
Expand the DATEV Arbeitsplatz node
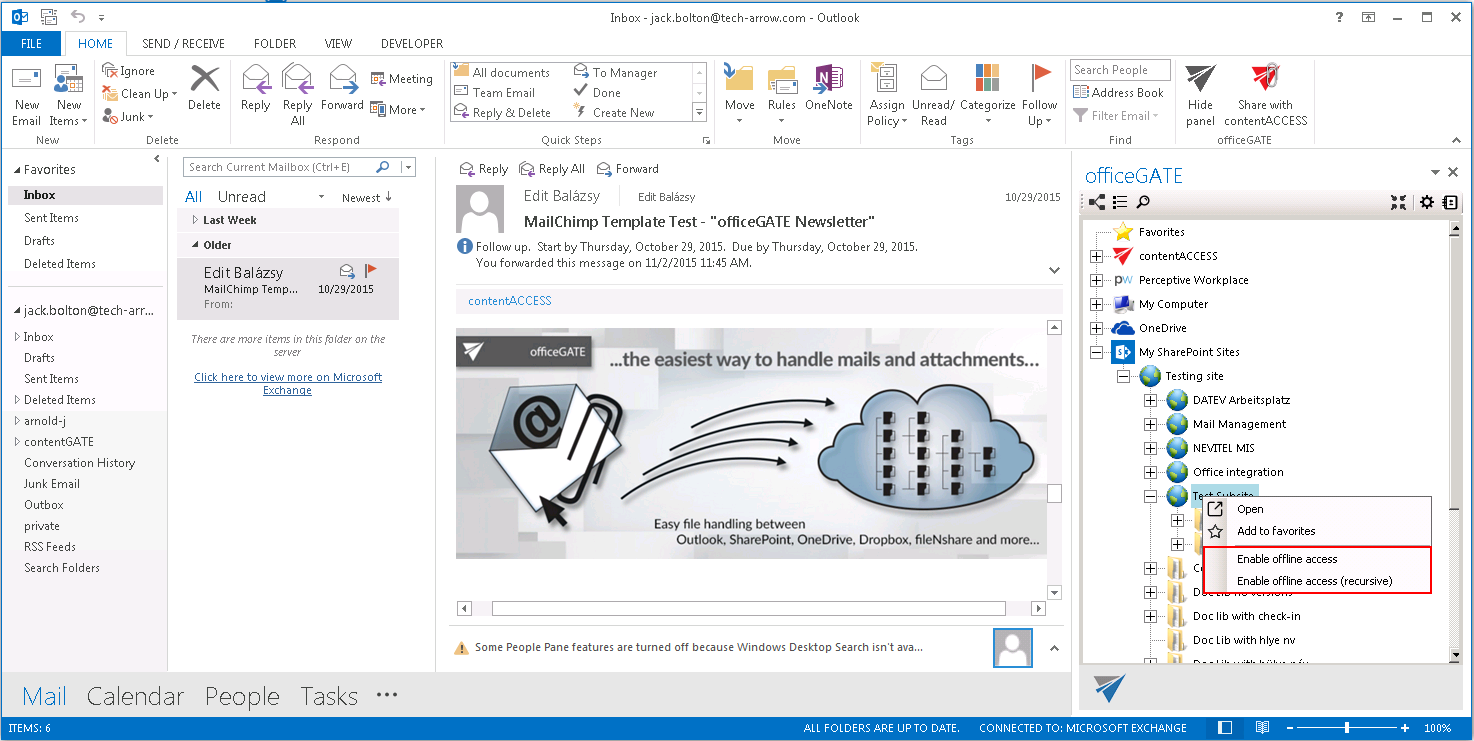[1151, 400]
